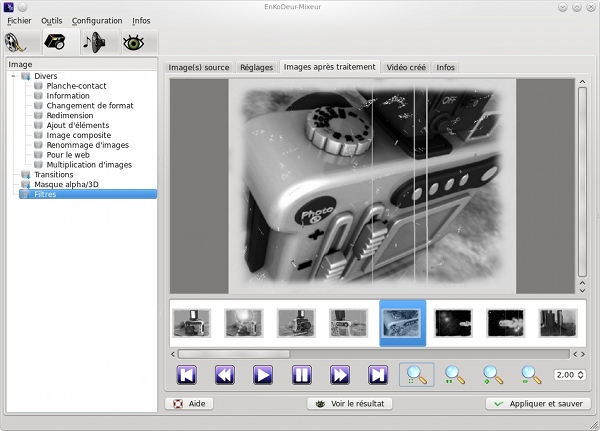
Task: Switch to the Vidéo créé tab
Action: (406, 67)
